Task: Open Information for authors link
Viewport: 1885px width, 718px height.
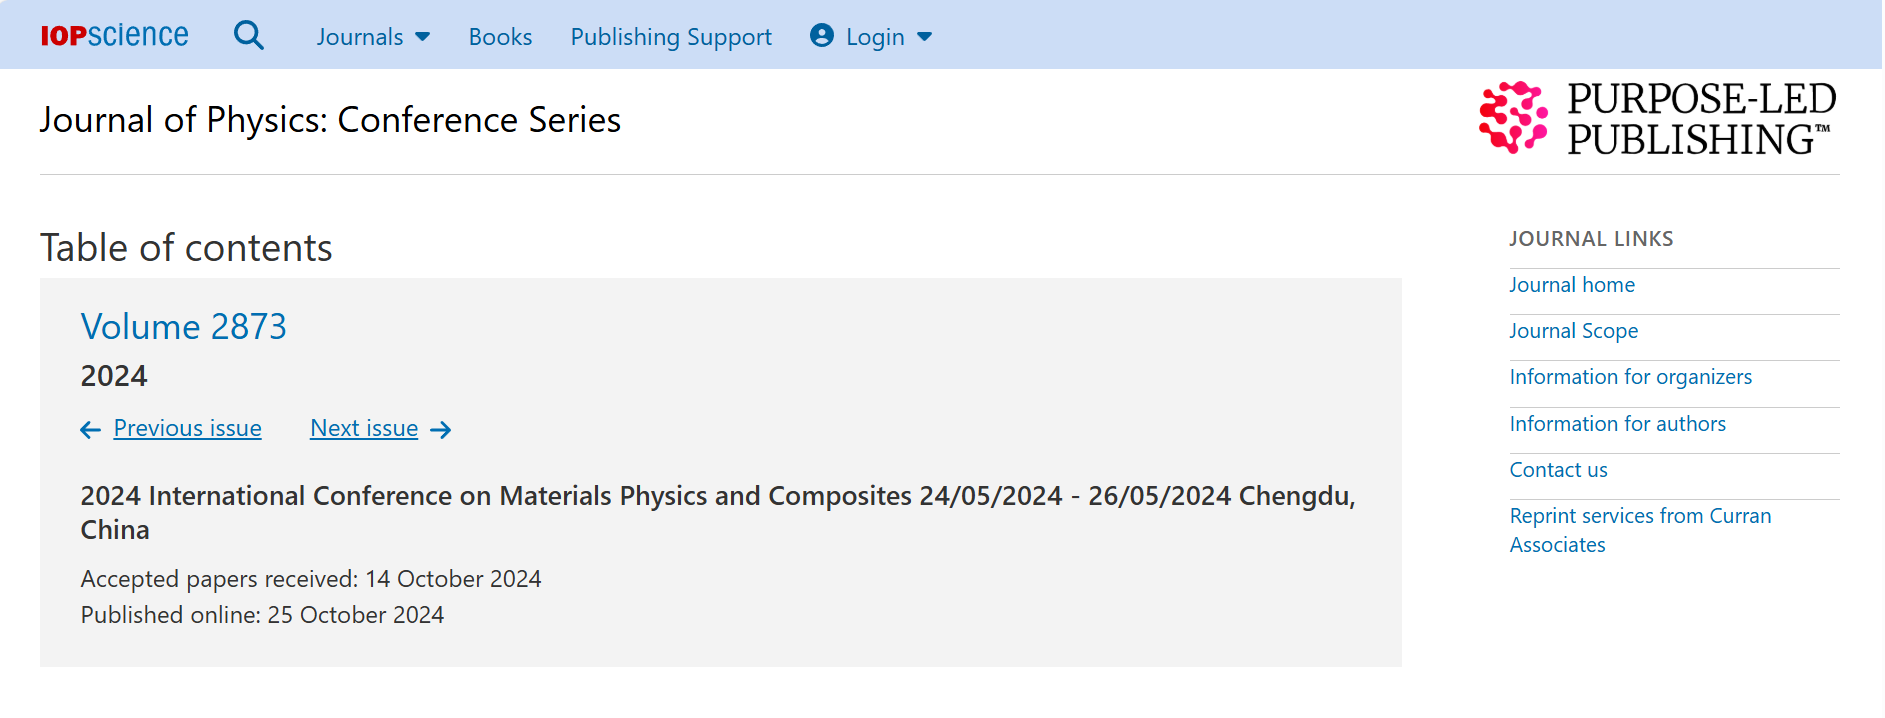Action: coord(1618,424)
